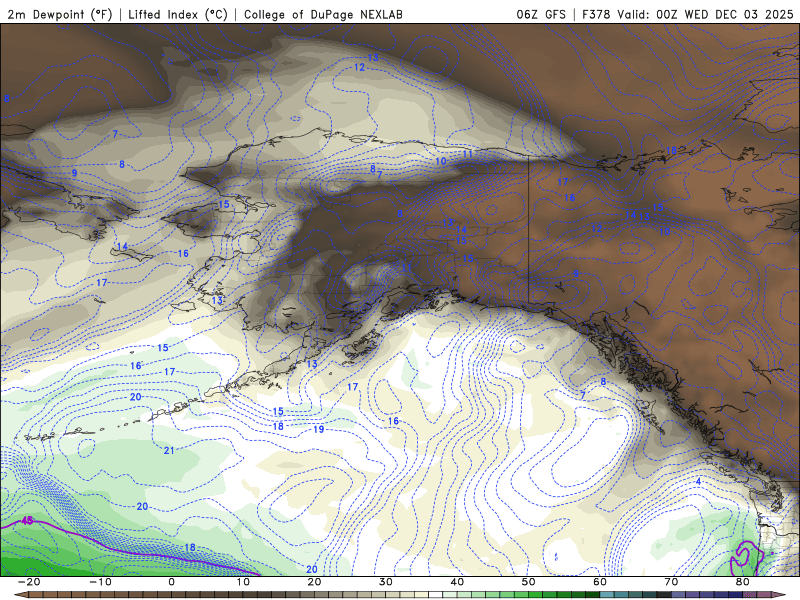Click the '70' tick on the color scale

tap(671, 582)
